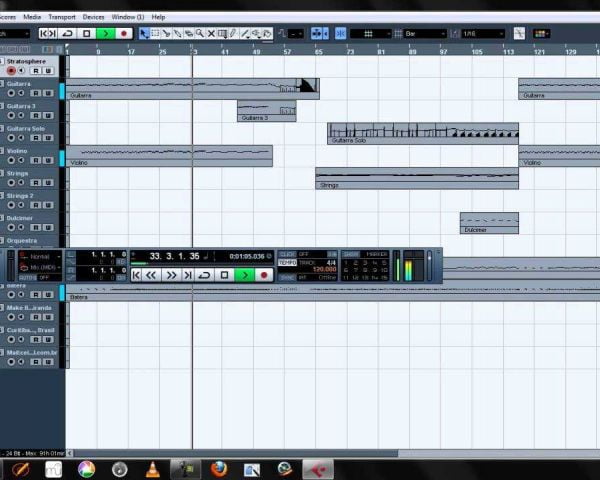Click SHOW markers button in transport
Viewport: 600px width, 480px height.
pyautogui.click(x=350, y=254)
